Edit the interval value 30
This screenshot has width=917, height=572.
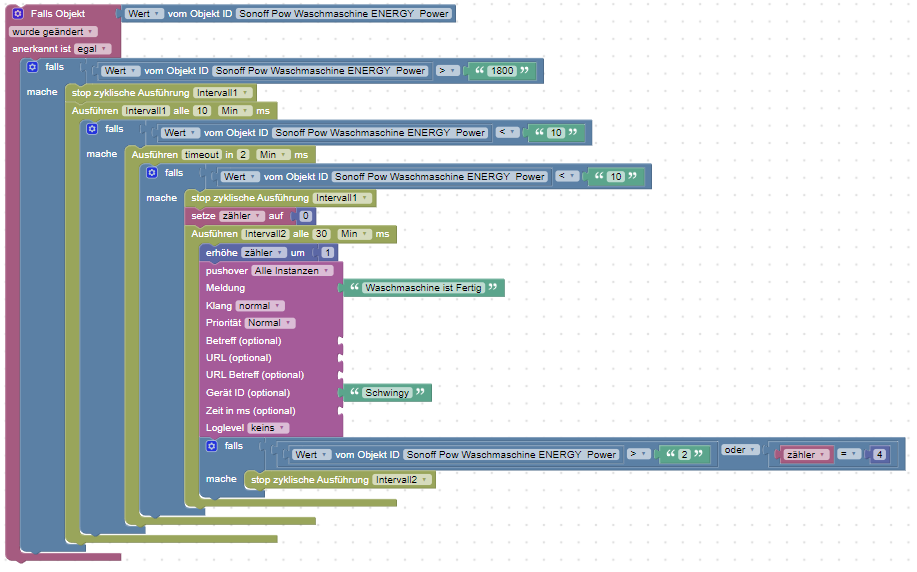321,233
